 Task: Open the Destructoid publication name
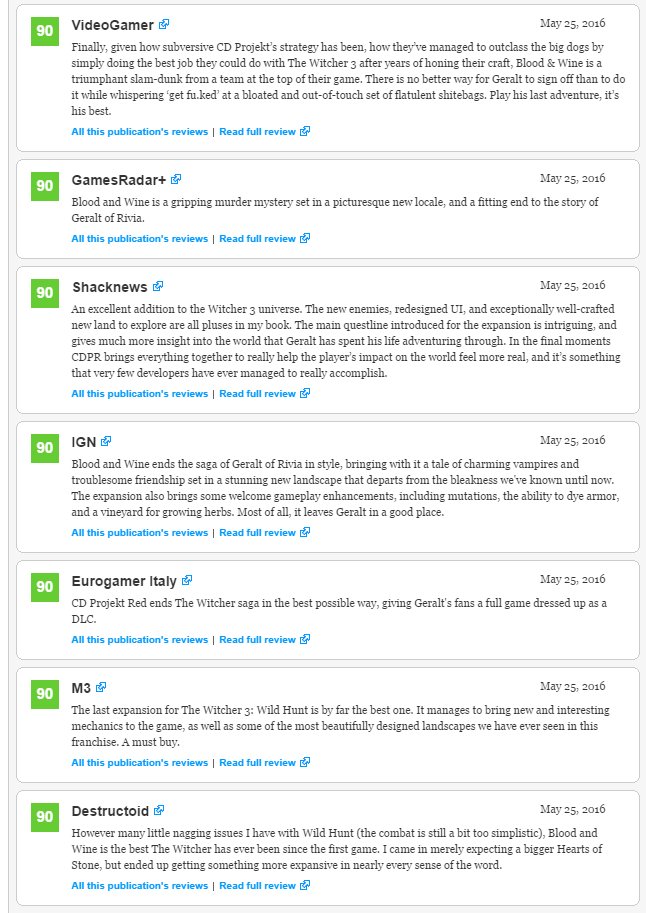tap(110, 811)
